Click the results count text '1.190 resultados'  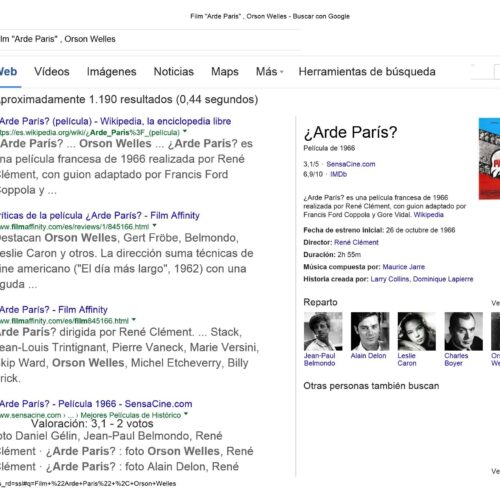pos(131,99)
